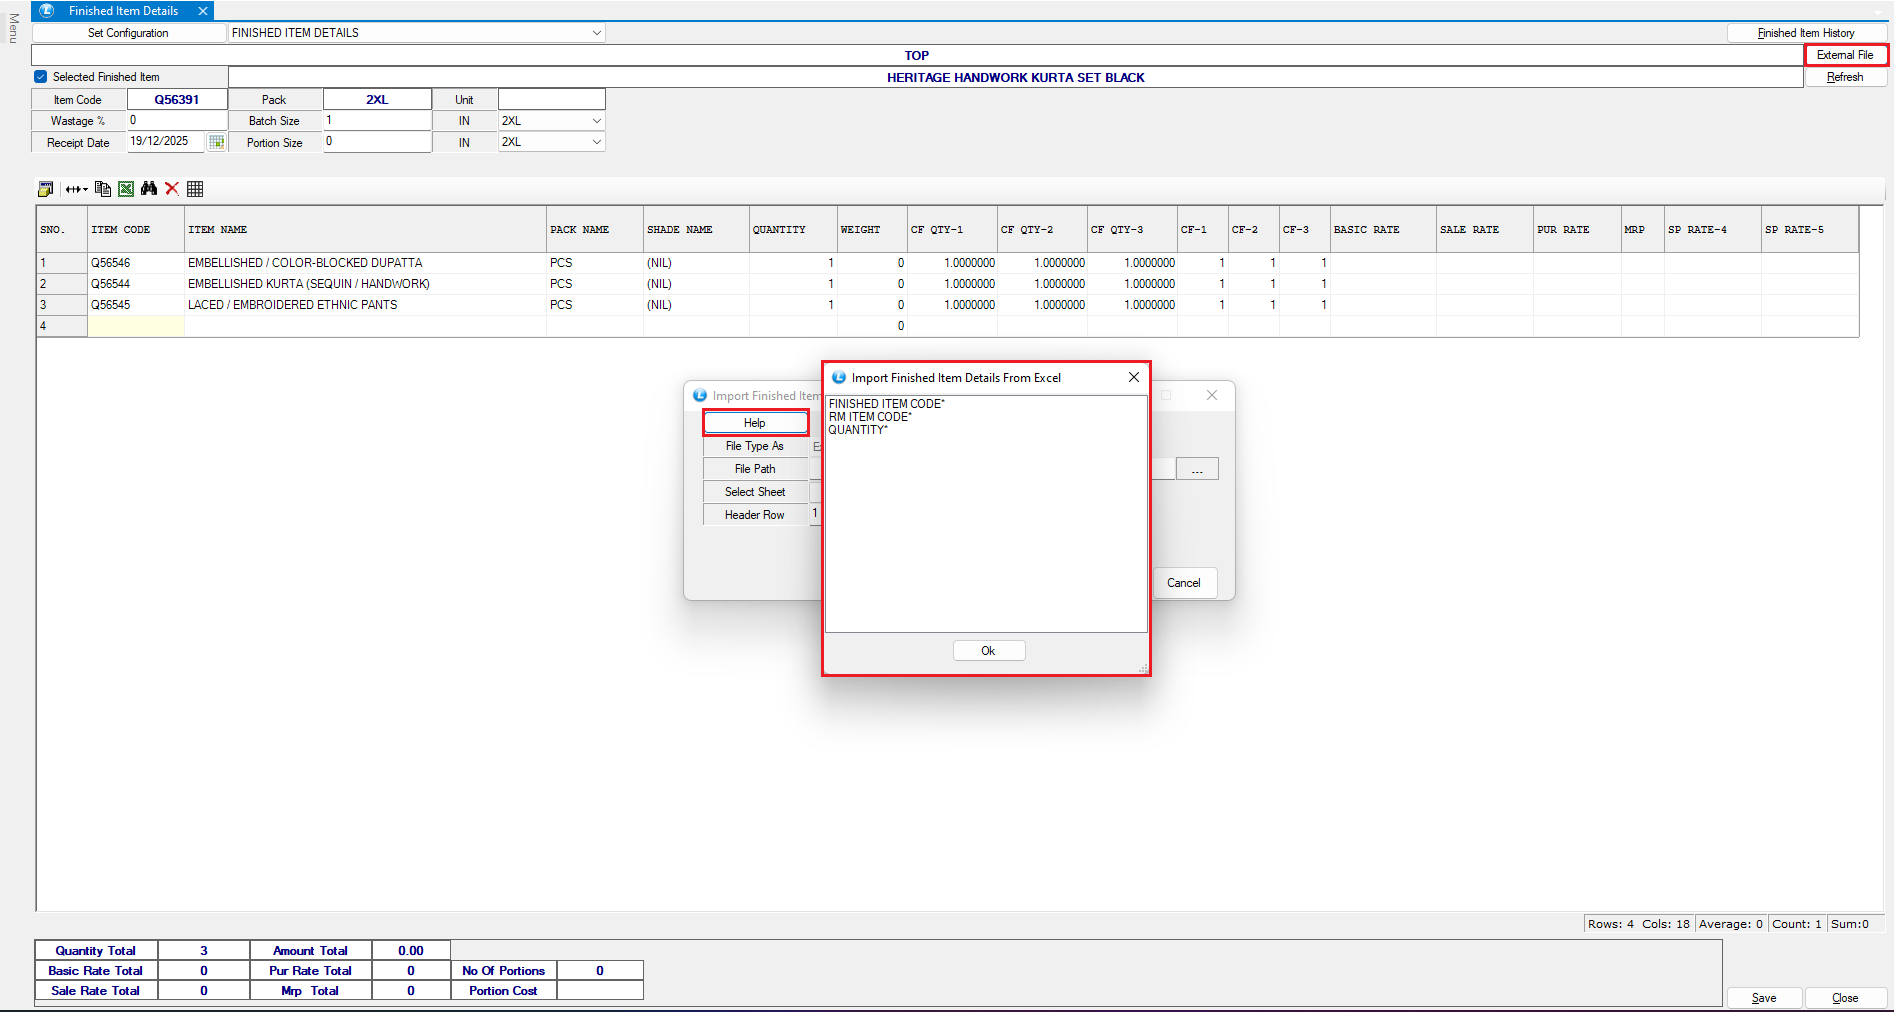
Task: Click the grid layout toolbar icon
Action: (x=195, y=189)
